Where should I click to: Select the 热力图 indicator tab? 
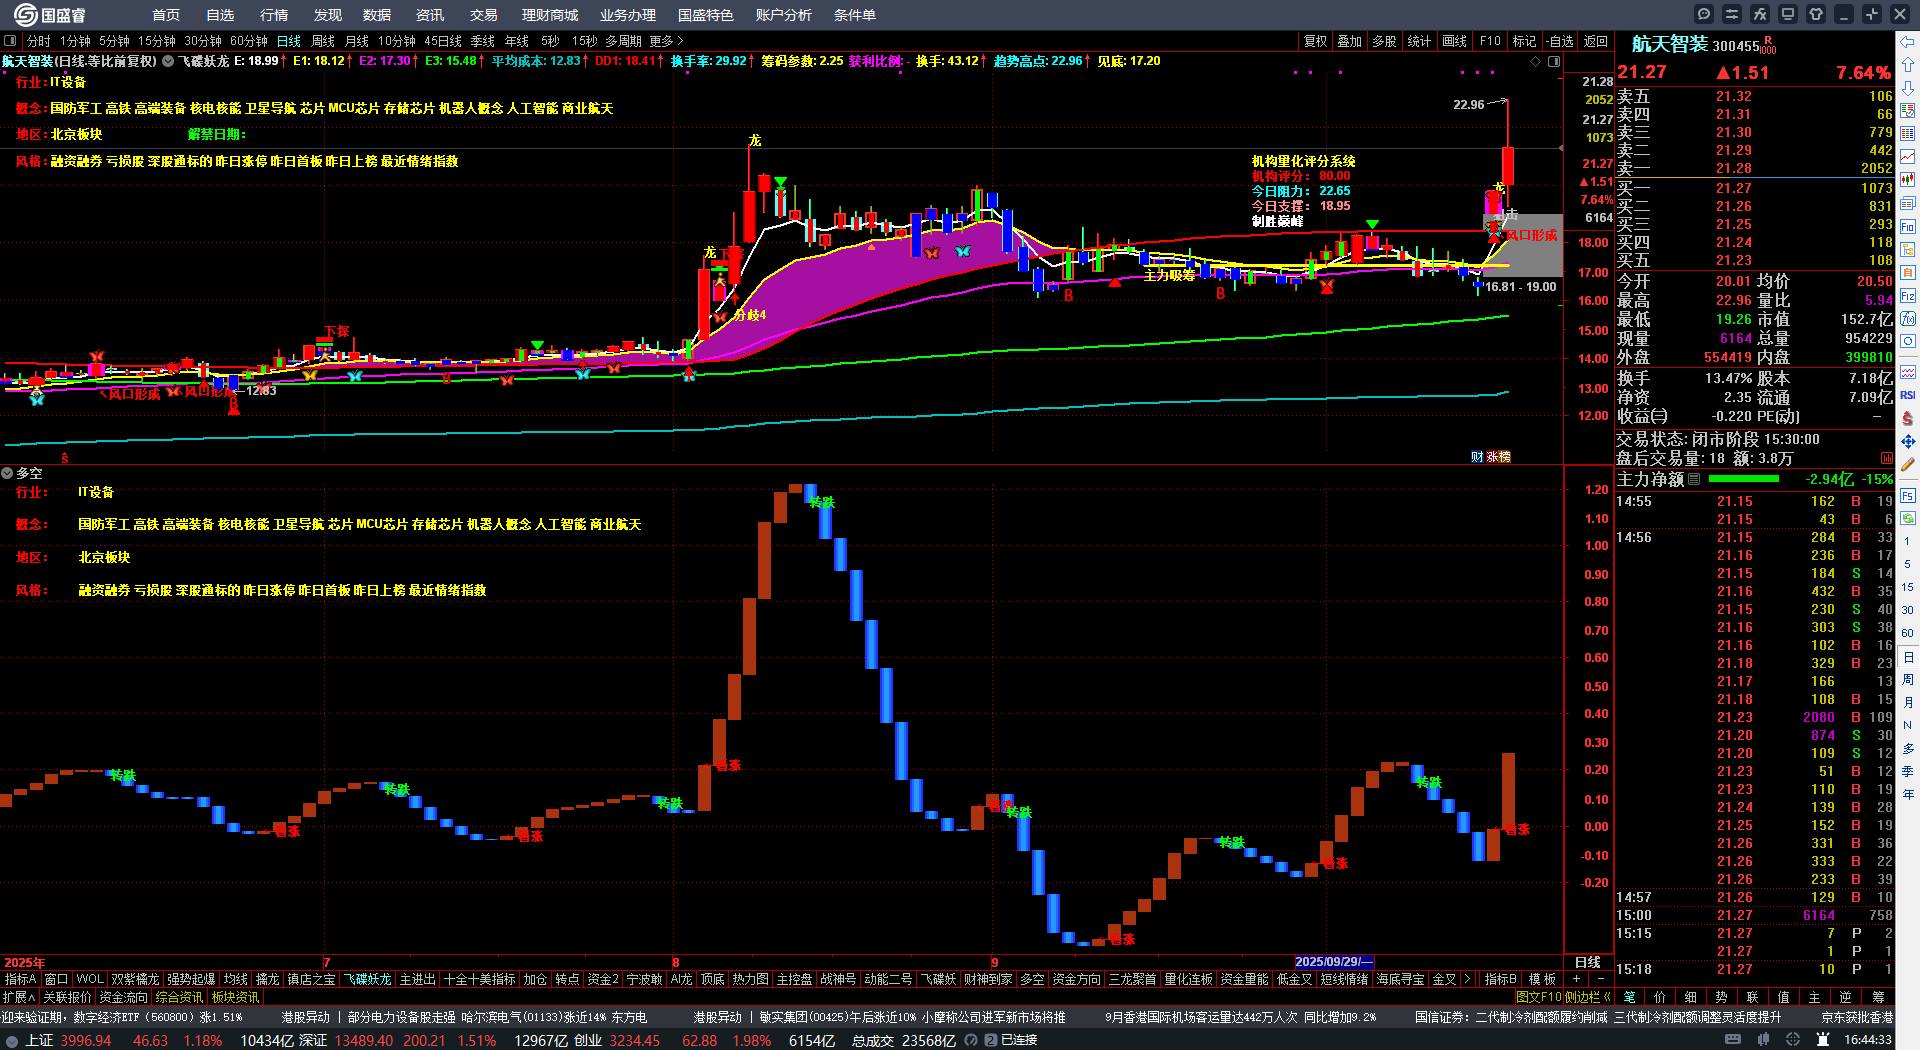pyautogui.click(x=750, y=979)
